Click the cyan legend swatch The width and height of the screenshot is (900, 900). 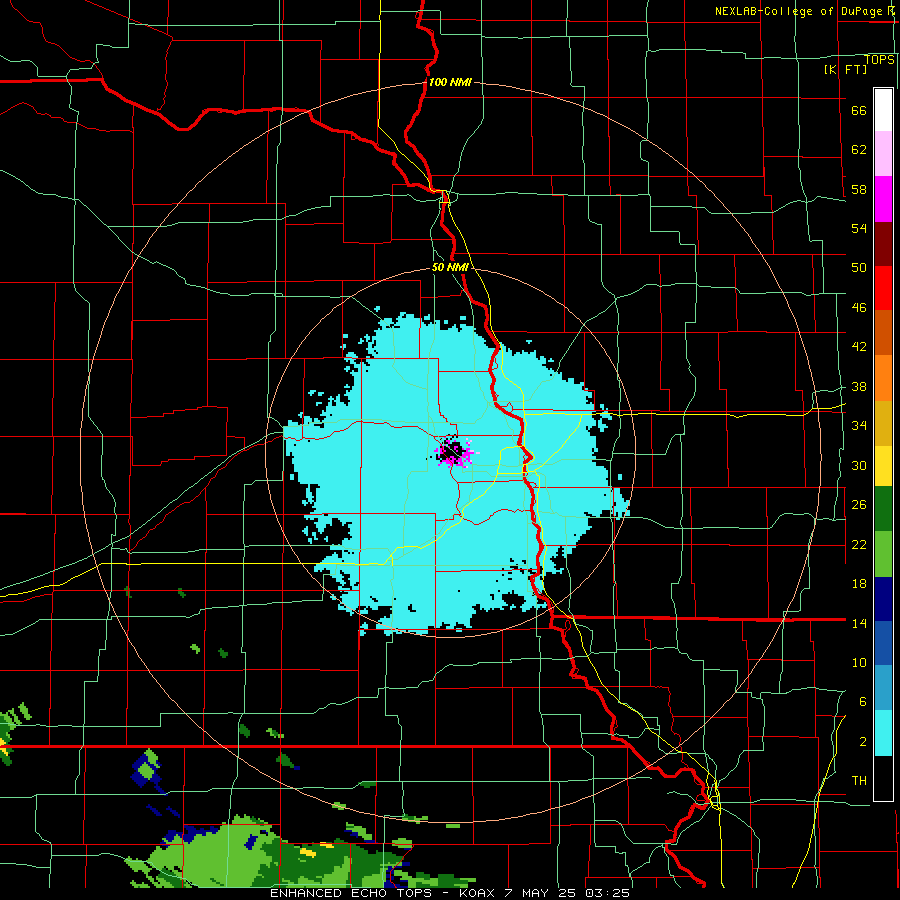click(x=883, y=733)
